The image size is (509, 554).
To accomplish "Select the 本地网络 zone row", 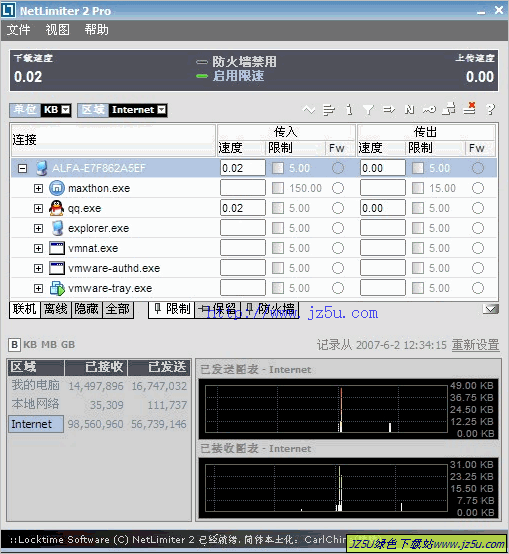I will tap(98, 405).
